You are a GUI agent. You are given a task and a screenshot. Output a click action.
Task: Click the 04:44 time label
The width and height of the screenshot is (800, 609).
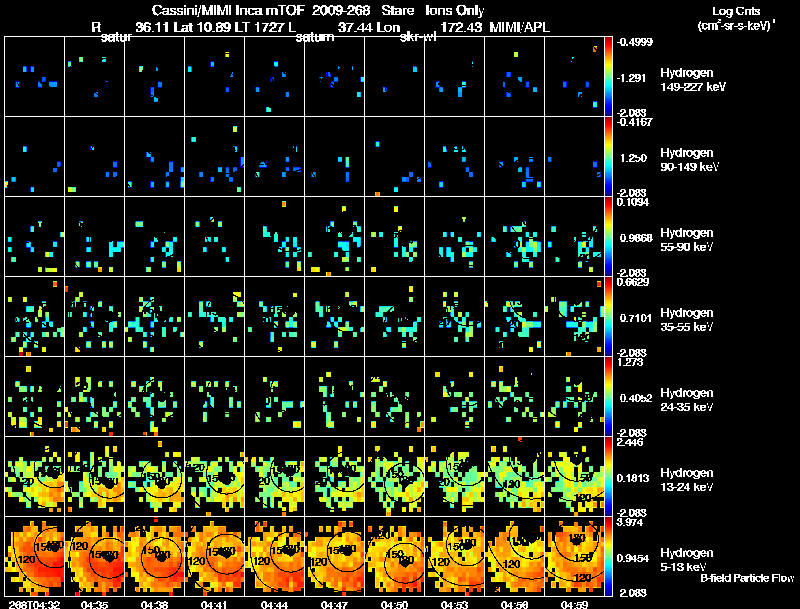click(274, 605)
